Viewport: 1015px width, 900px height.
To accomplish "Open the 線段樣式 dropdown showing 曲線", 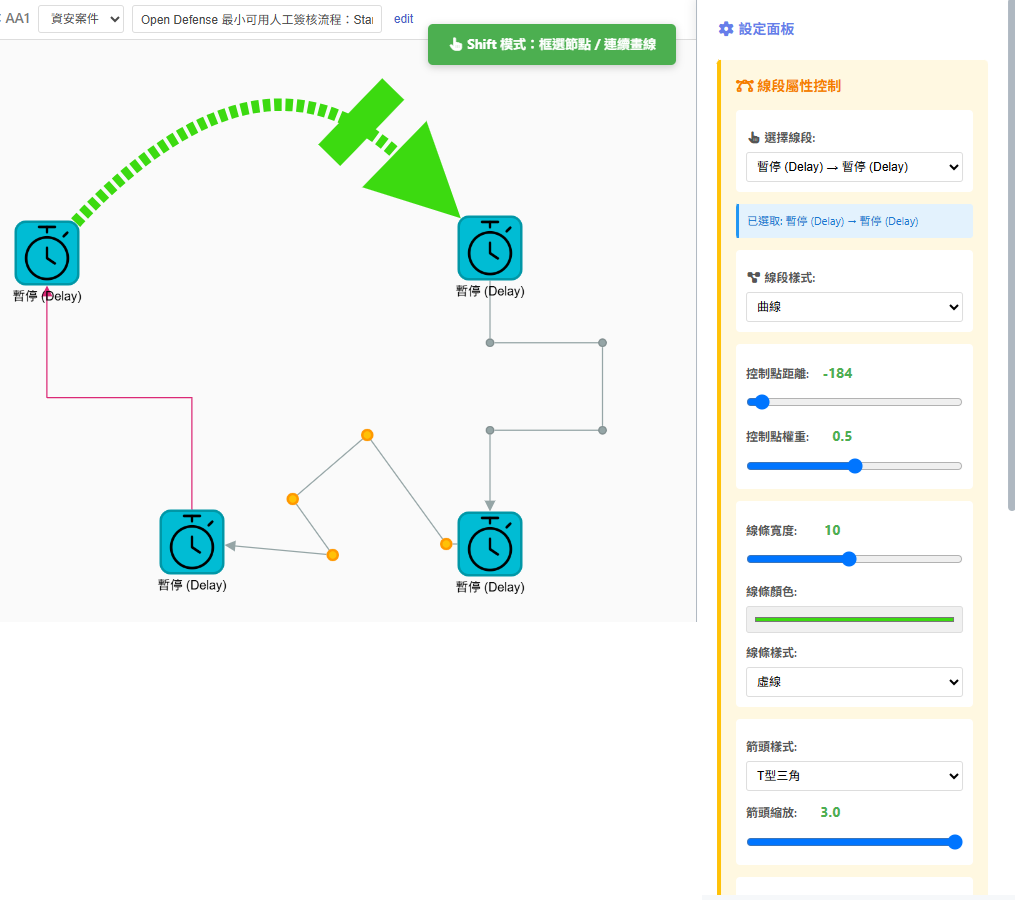I will tap(854, 307).
